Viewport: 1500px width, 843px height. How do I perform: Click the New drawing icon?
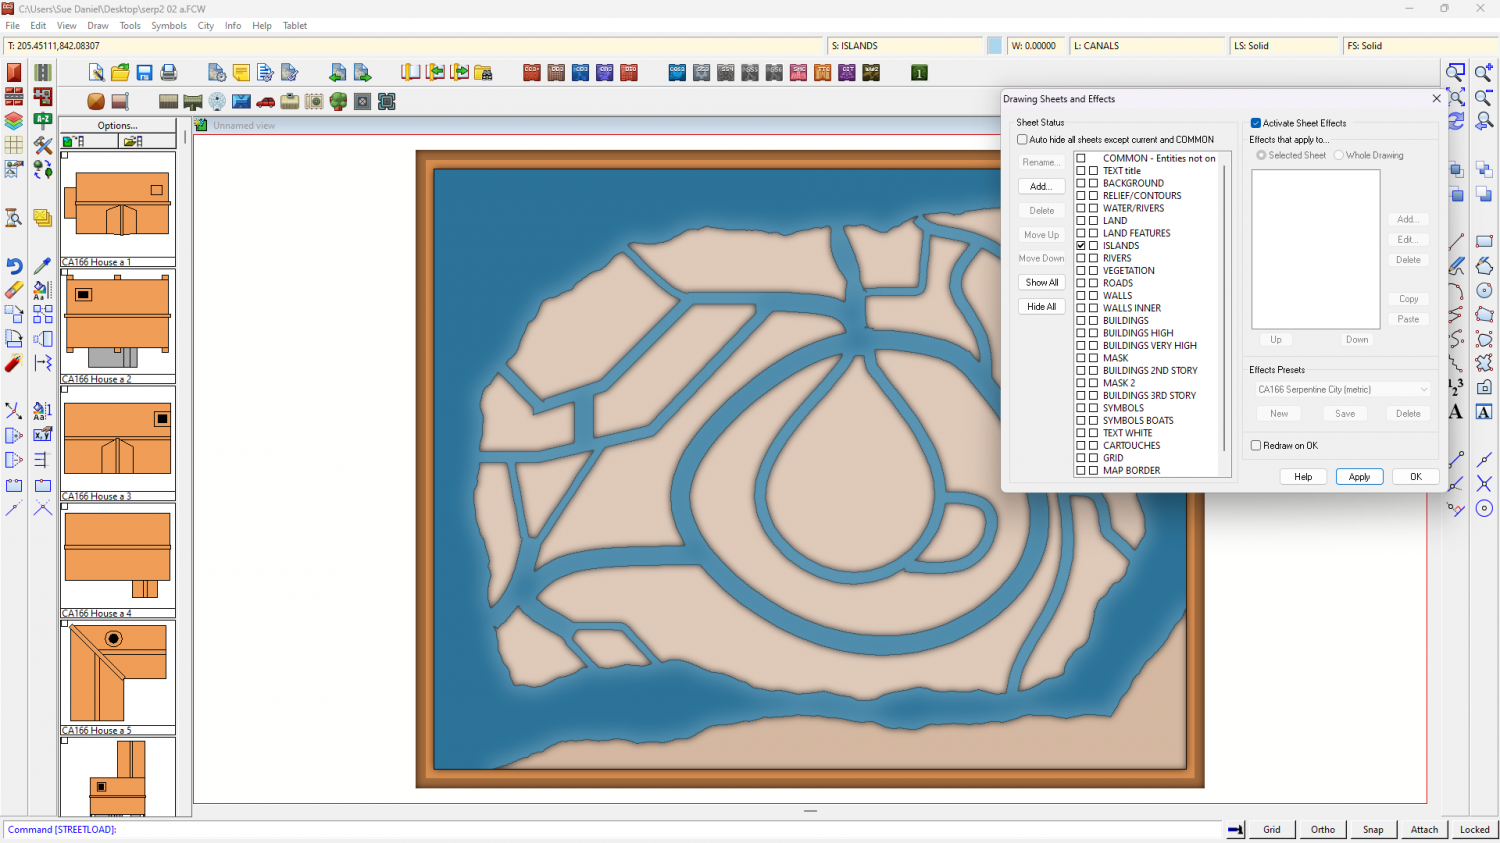pos(96,72)
